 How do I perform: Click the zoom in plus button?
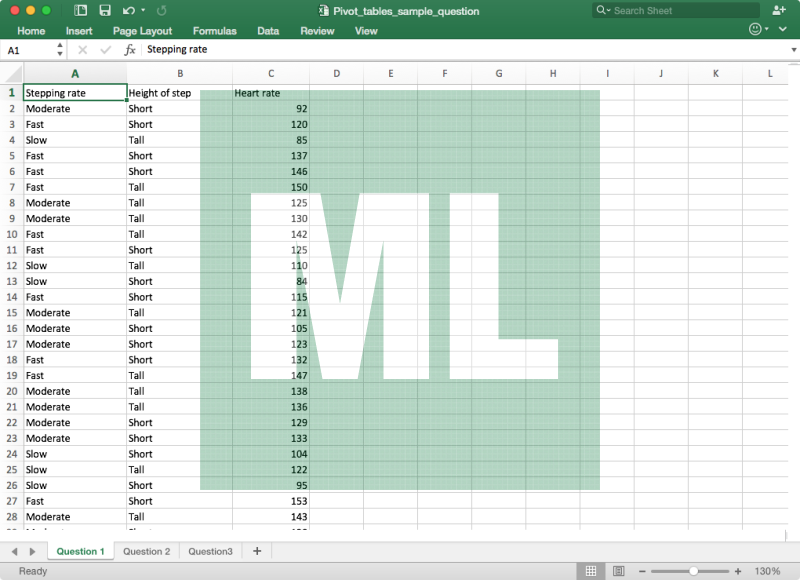click(x=738, y=571)
